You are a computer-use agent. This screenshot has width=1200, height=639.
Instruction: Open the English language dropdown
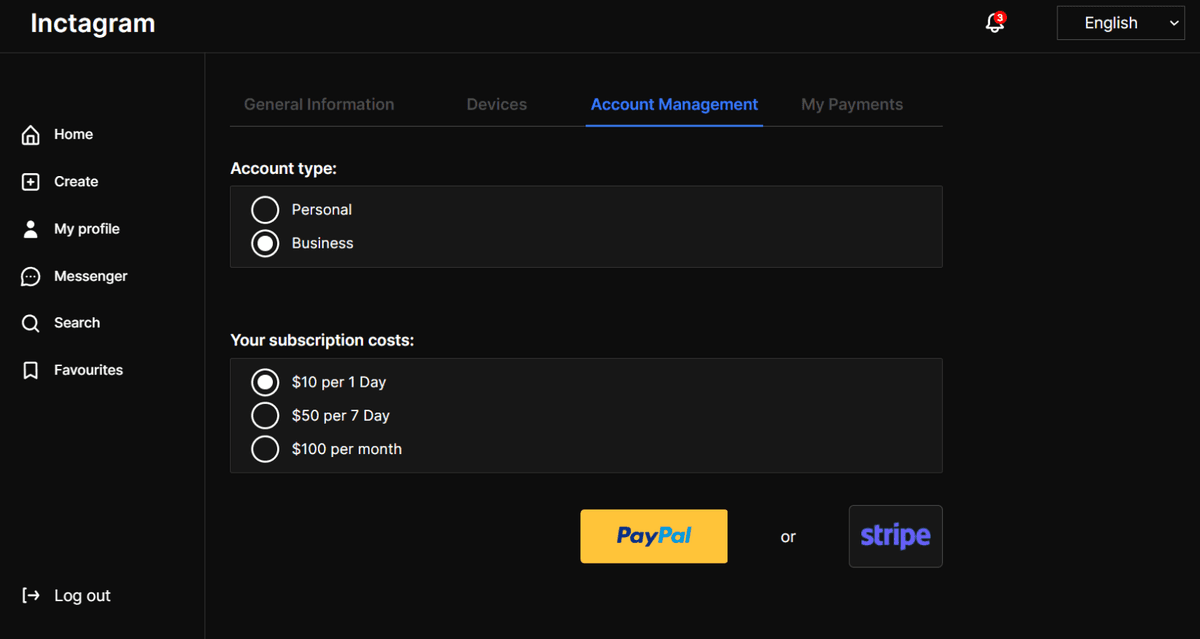click(x=1121, y=23)
